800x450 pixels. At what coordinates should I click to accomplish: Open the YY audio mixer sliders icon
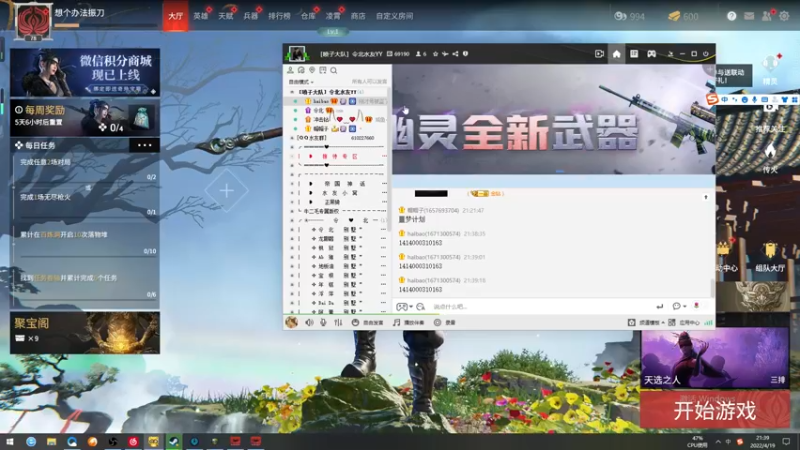338,322
